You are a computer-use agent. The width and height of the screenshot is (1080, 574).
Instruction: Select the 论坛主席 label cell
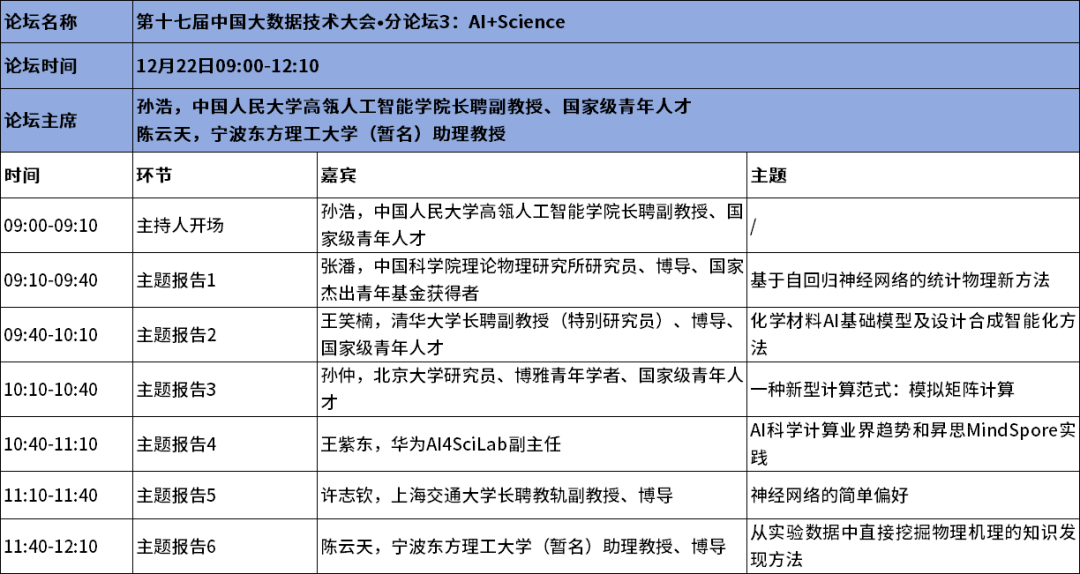point(66,121)
